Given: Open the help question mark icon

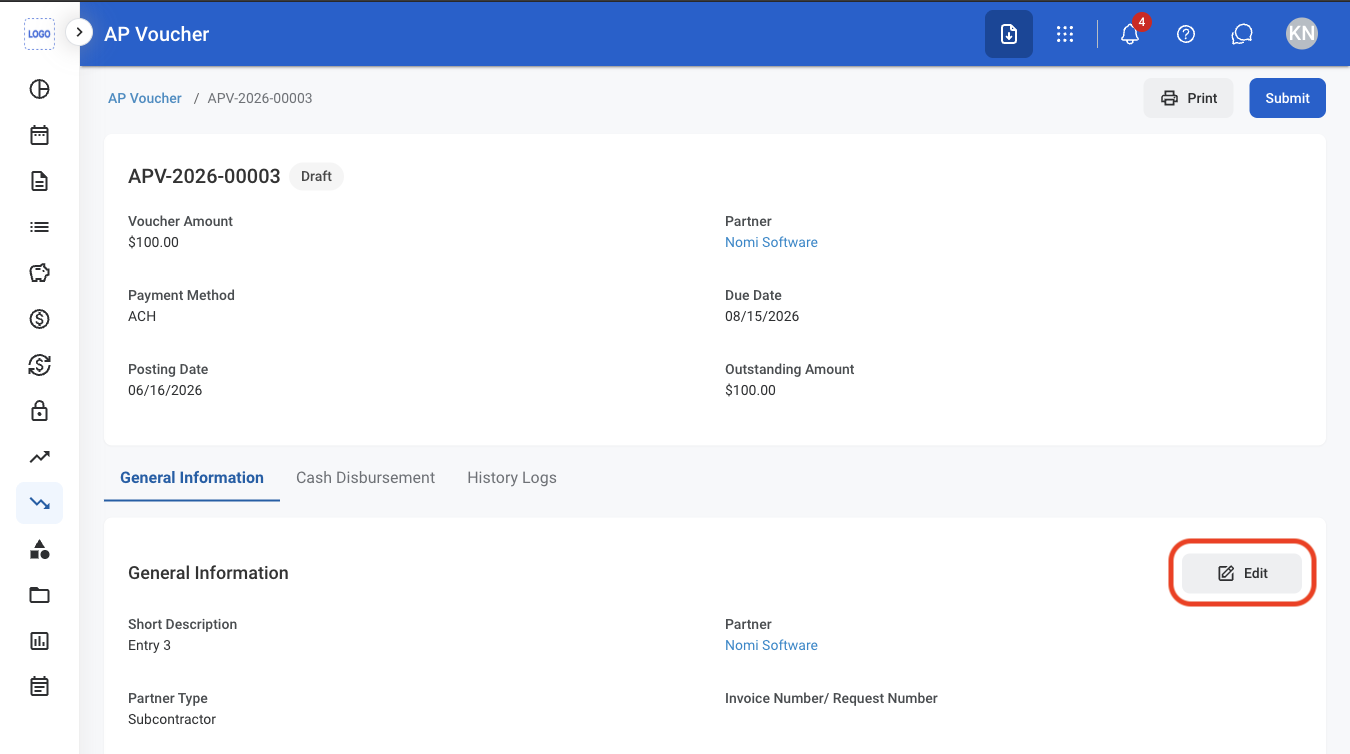Looking at the screenshot, I should click(1186, 34).
